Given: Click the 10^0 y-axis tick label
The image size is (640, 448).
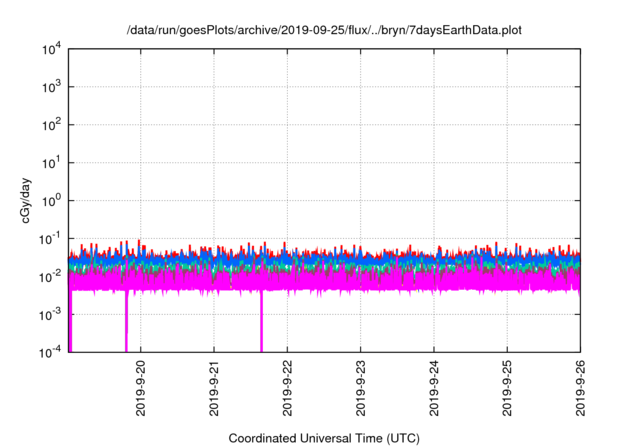Looking at the screenshot, I should pos(51,201).
